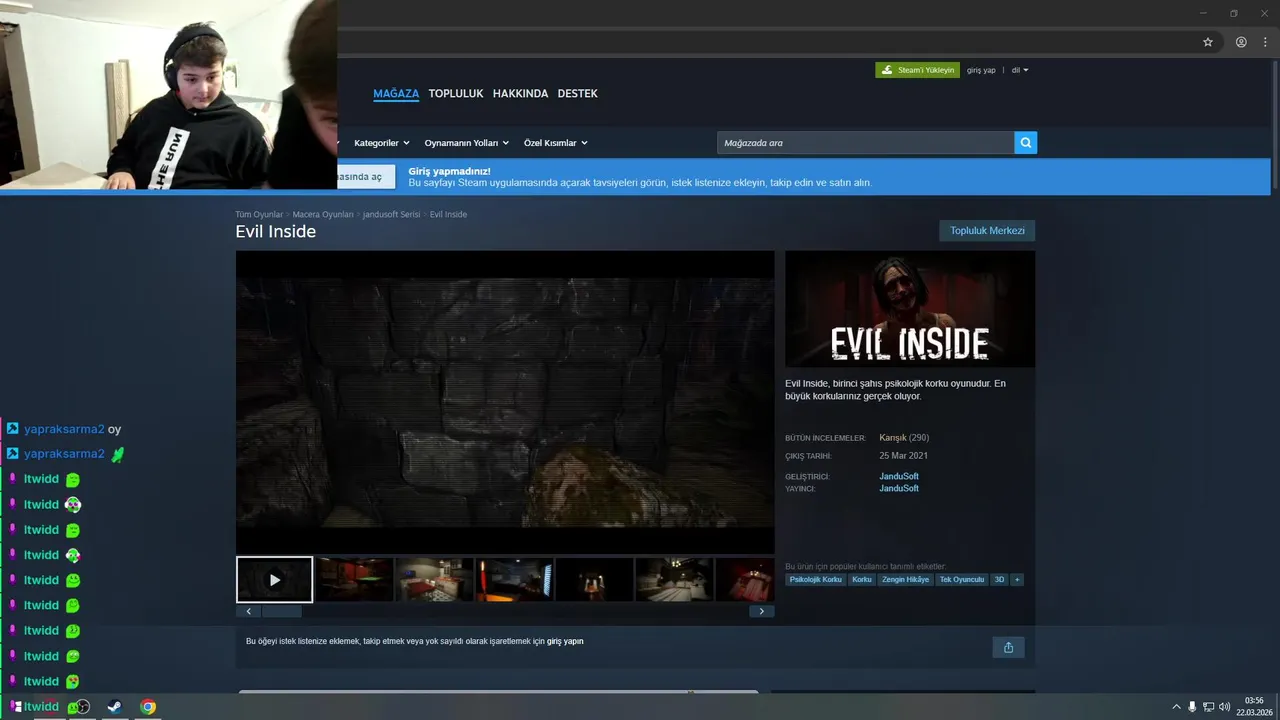Click the yapraksarma2 'oy' chat message
This screenshot has width=1280, height=720.
(72, 429)
